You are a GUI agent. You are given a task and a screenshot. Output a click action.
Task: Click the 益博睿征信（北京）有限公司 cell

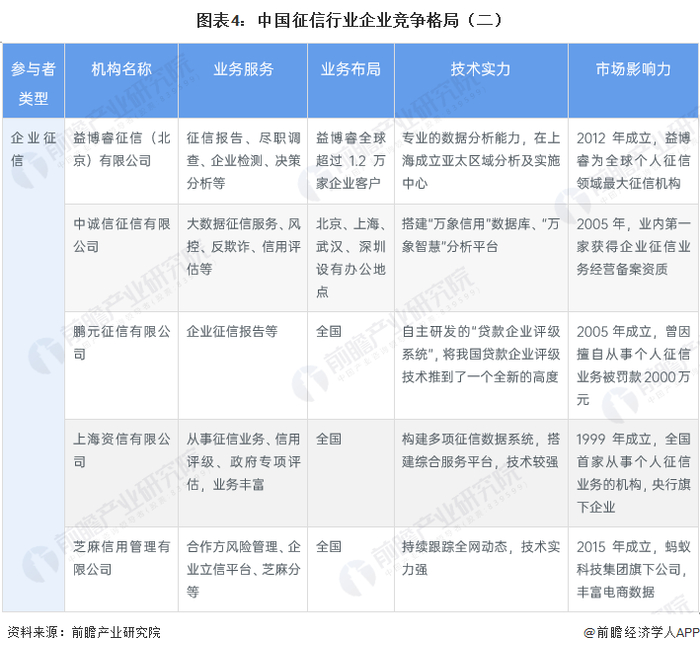tap(121, 161)
